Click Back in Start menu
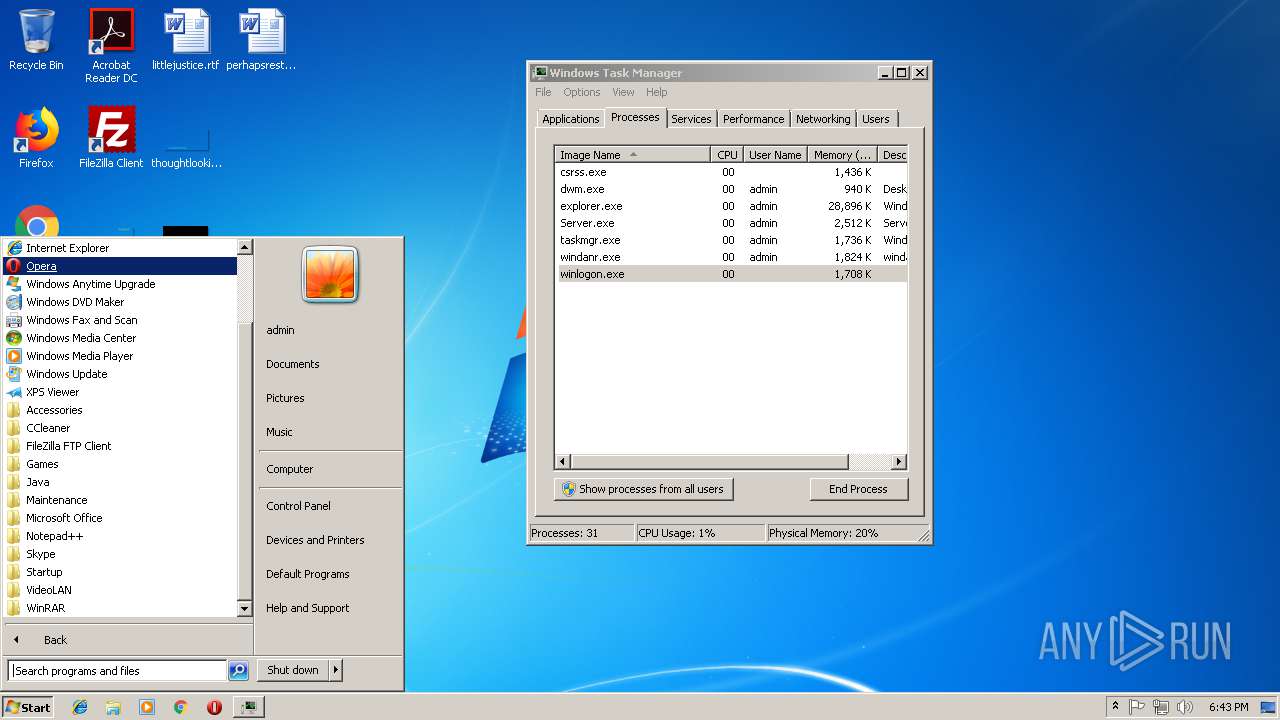The image size is (1280, 720). coord(55,640)
